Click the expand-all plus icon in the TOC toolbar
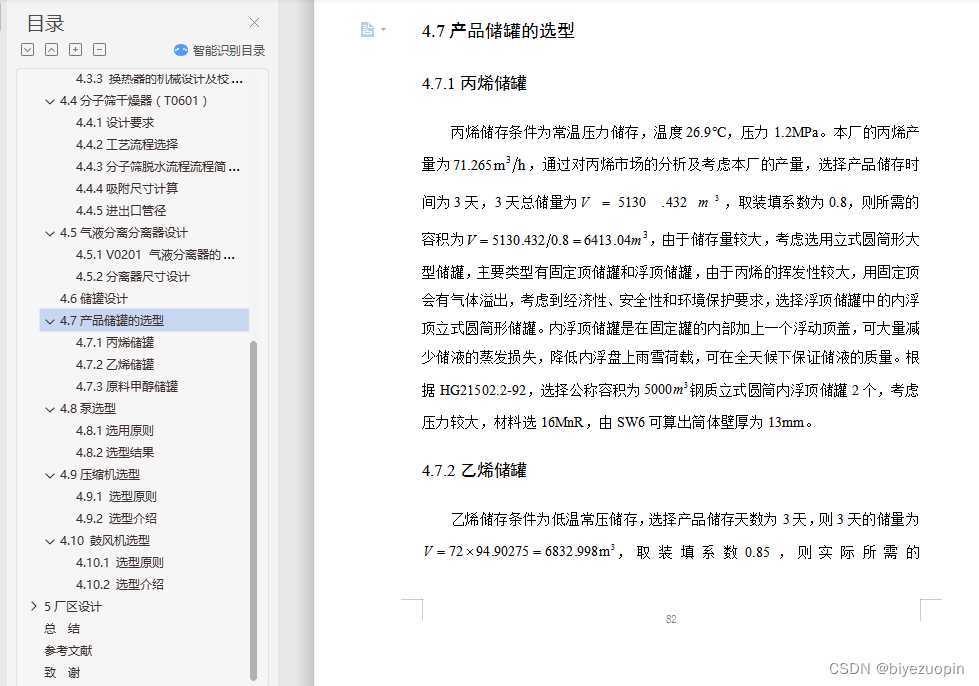979x686 pixels. (75, 49)
